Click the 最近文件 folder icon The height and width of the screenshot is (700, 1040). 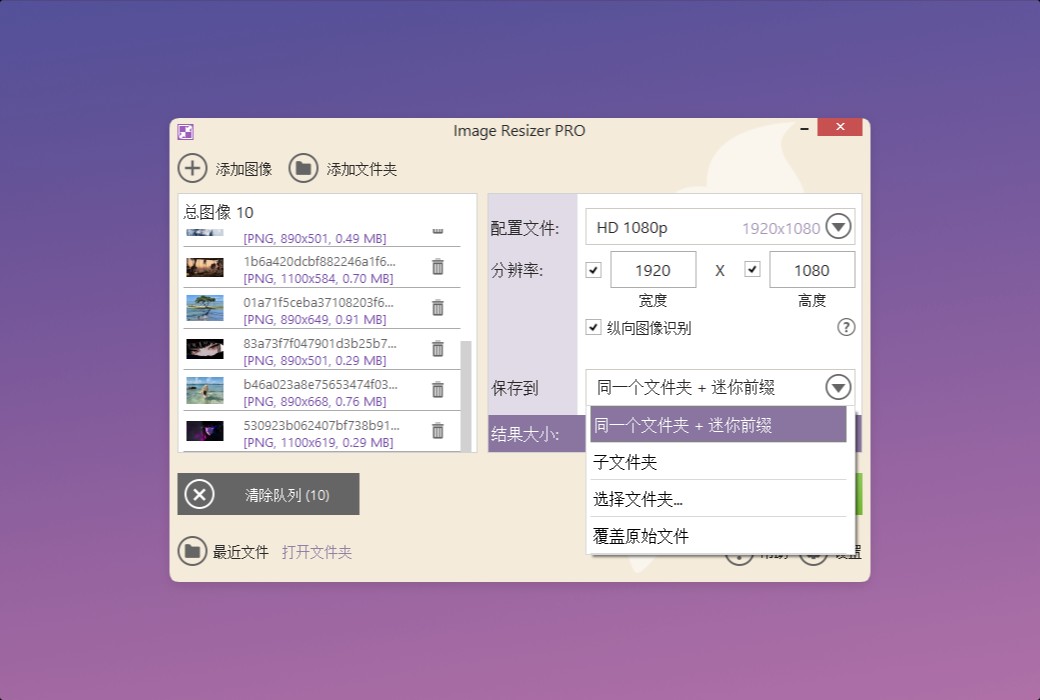[x=192, y=551]
